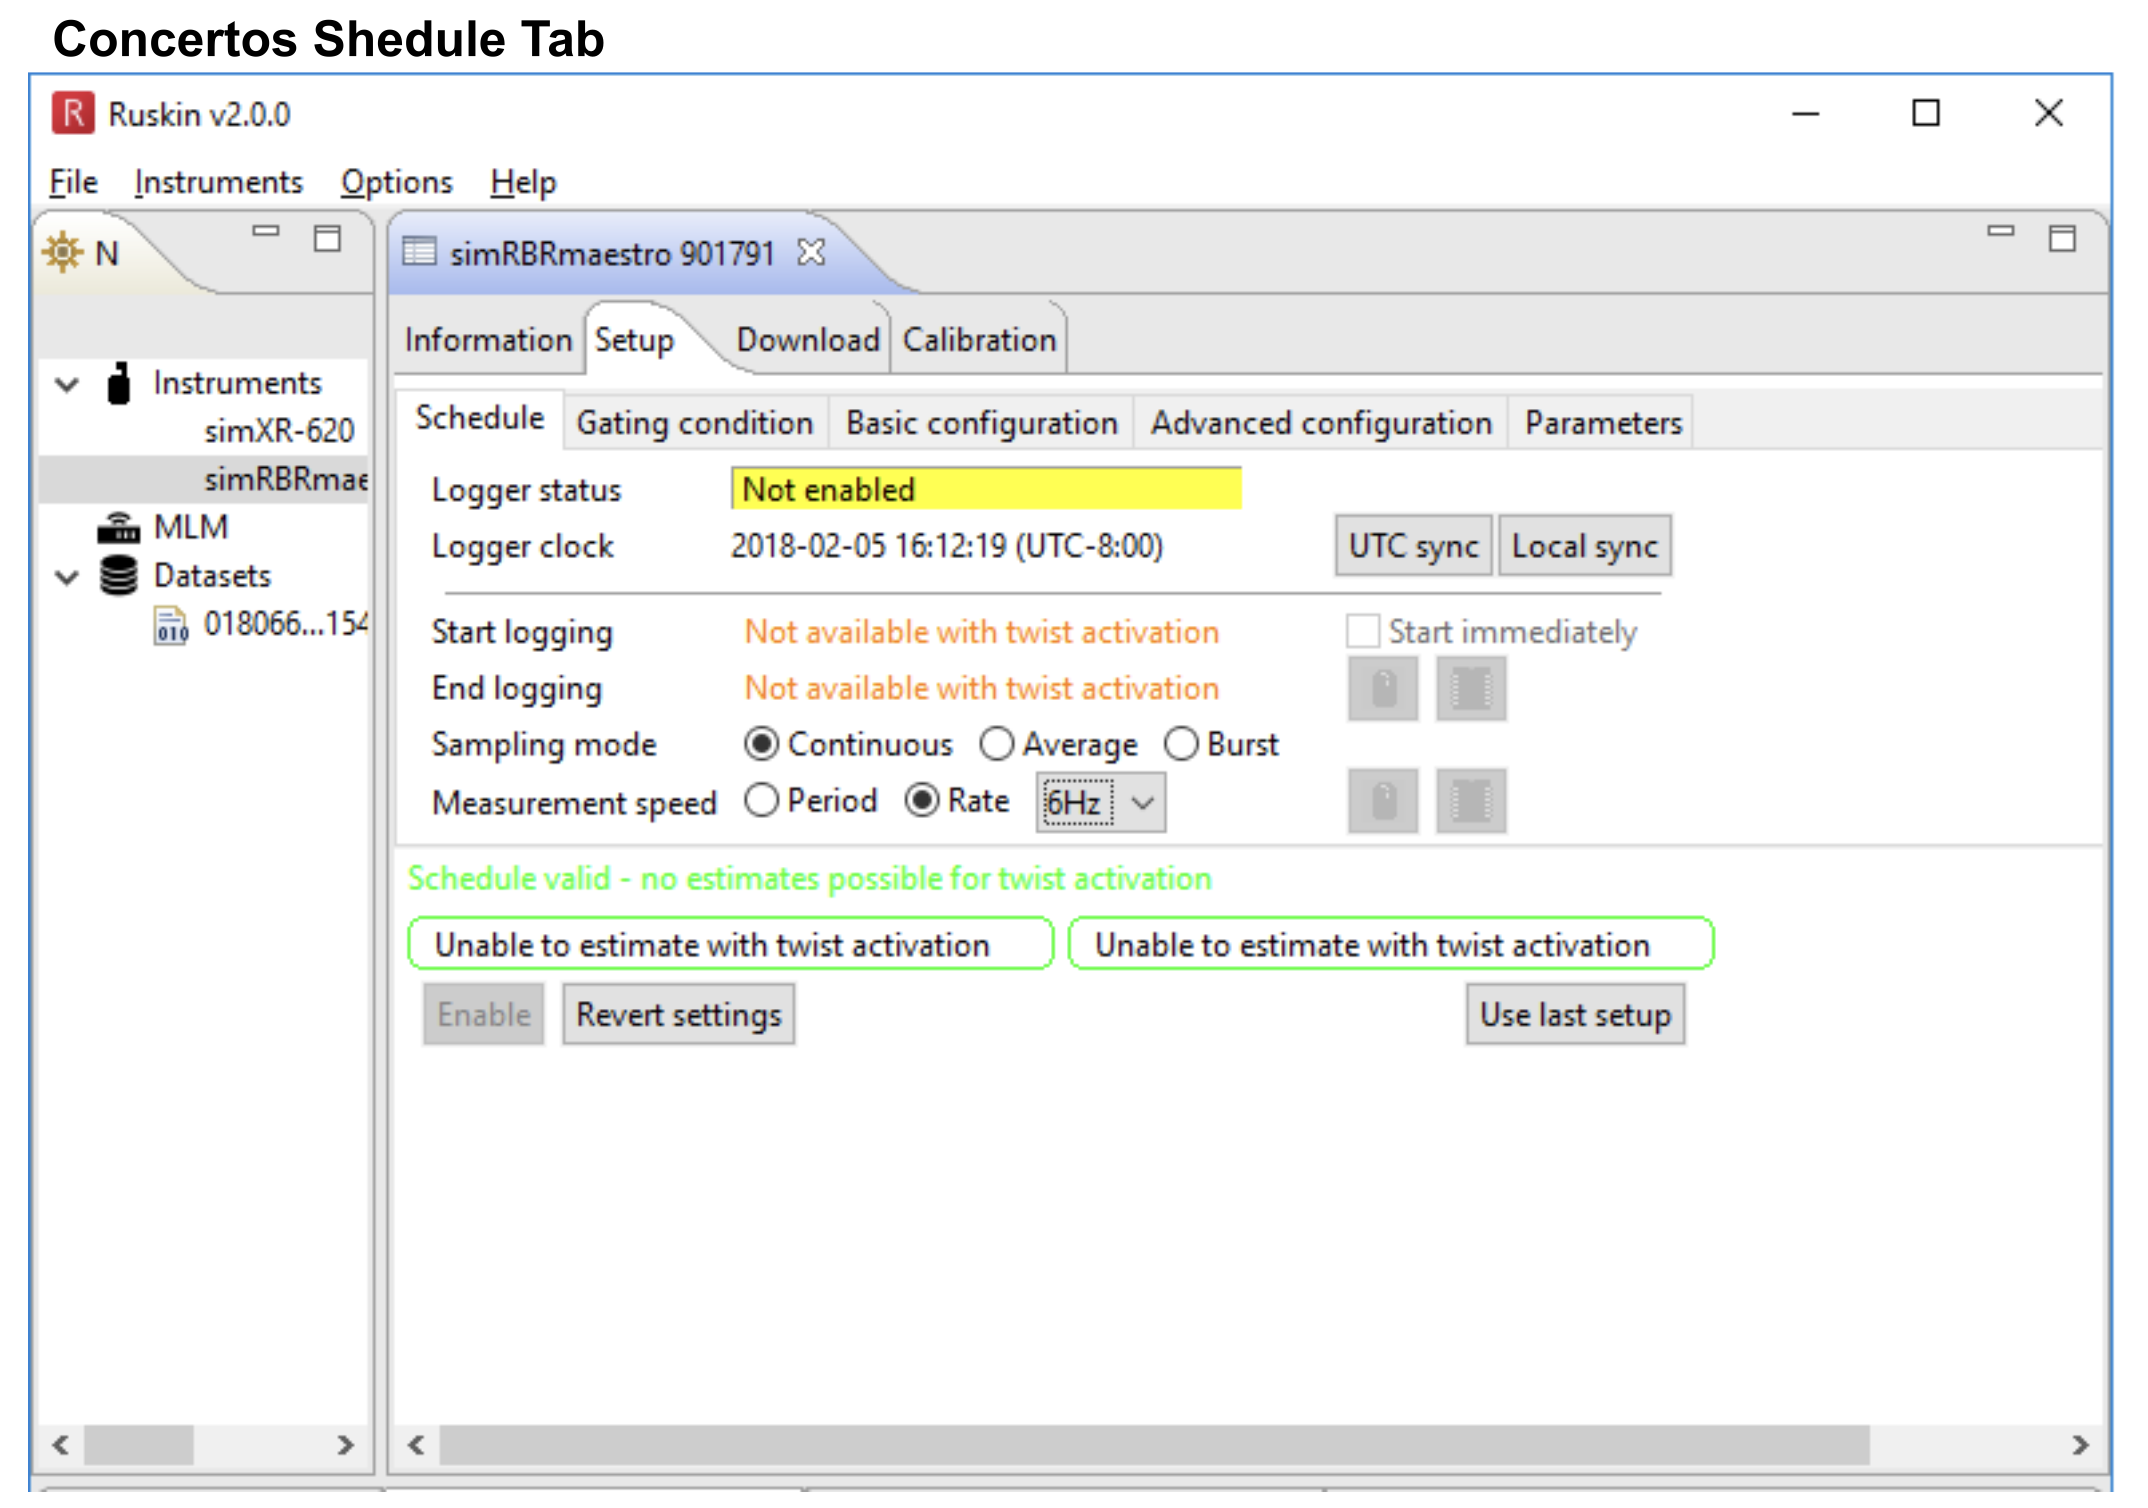Choose Rate for measurement speed
The image size is (2148, 1508).
click(921, 800)
